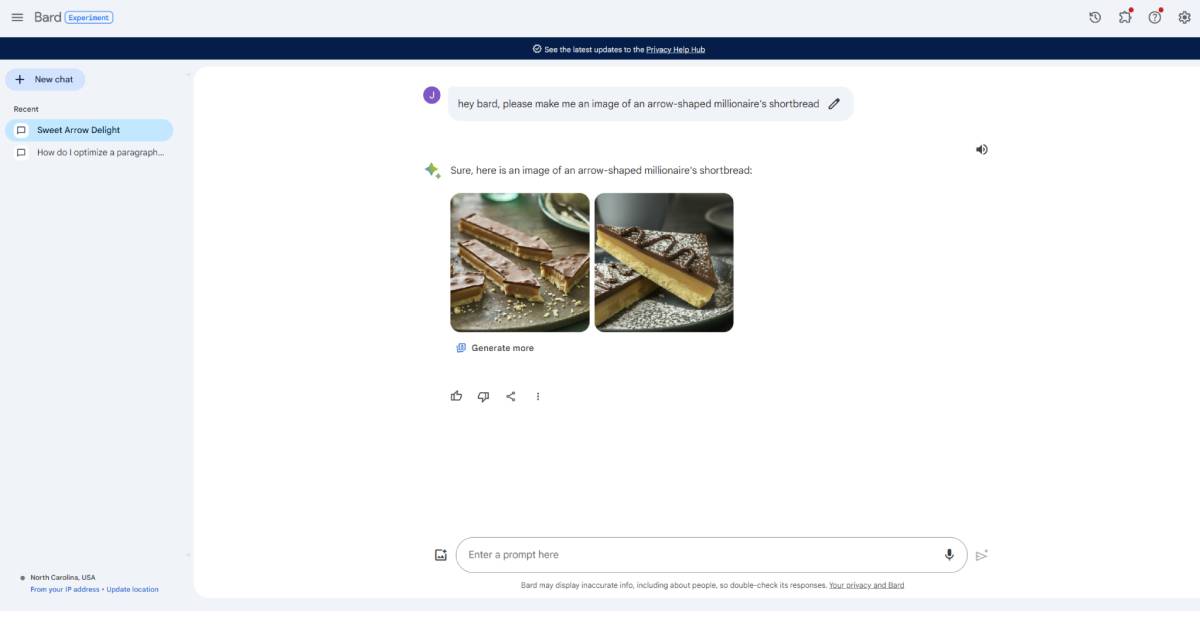Screen dimensions: 1200x624
Task: Activate the microphone voice input
Action: 949,555
